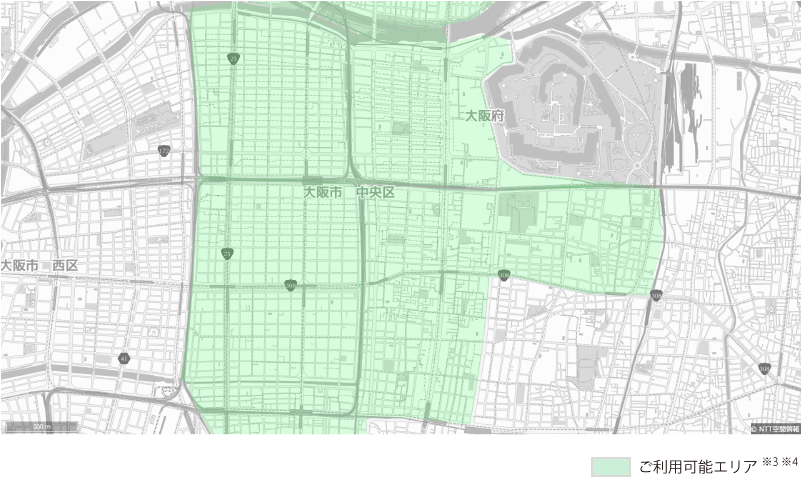Click the green legend color swatch
Image resolution: width=803 pixels, height=481 pixels.
pos(610,466)
